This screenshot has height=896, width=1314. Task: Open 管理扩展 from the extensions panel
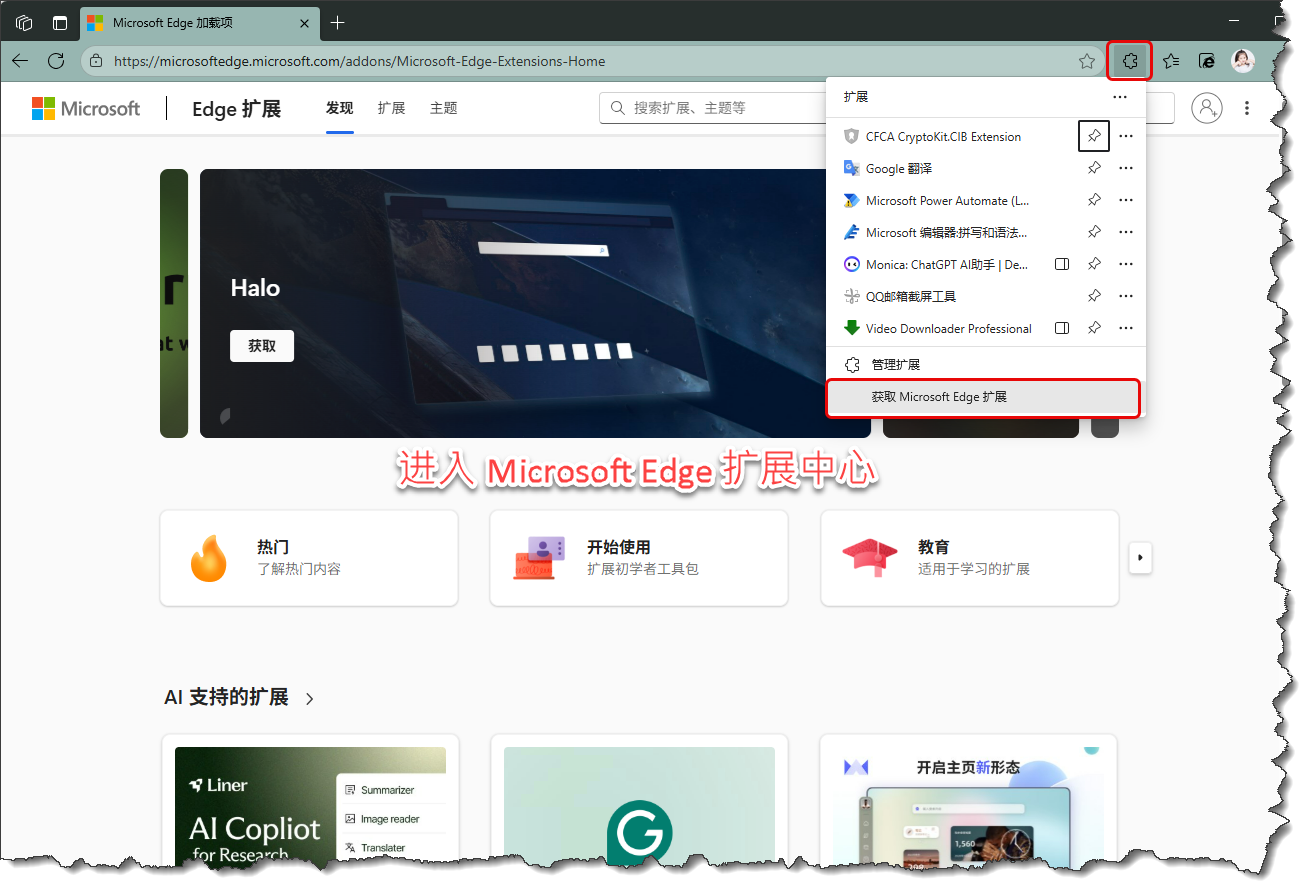pos(895,365)
